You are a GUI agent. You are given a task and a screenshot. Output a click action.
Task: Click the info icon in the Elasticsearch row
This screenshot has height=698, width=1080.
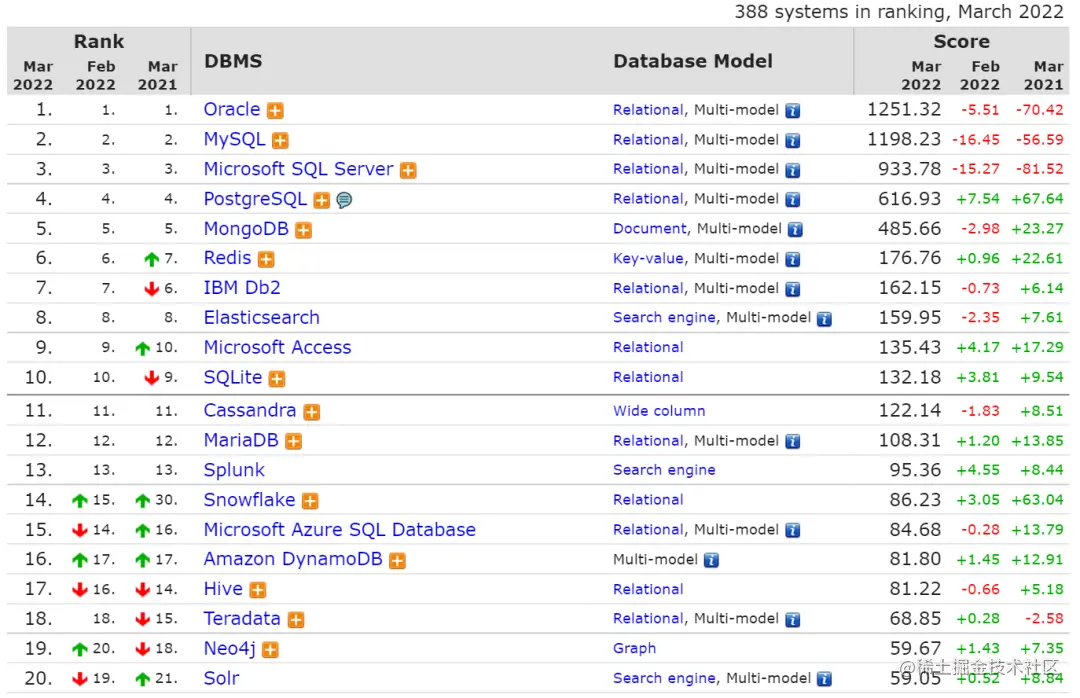pyautogui.click(x=824, y=319)
